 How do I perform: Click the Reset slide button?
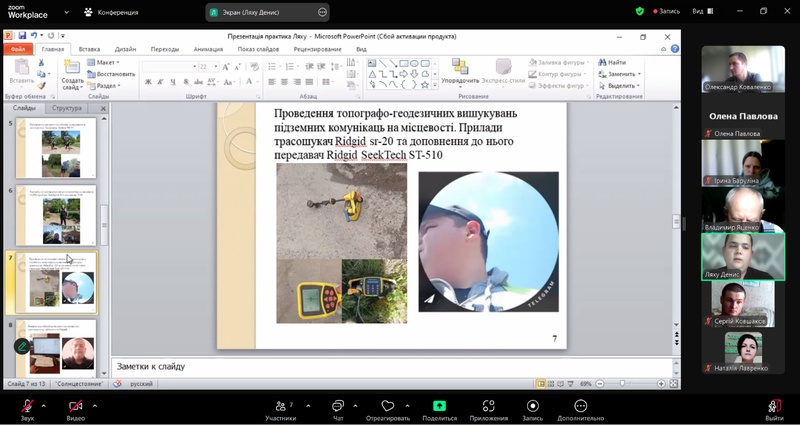111,74
